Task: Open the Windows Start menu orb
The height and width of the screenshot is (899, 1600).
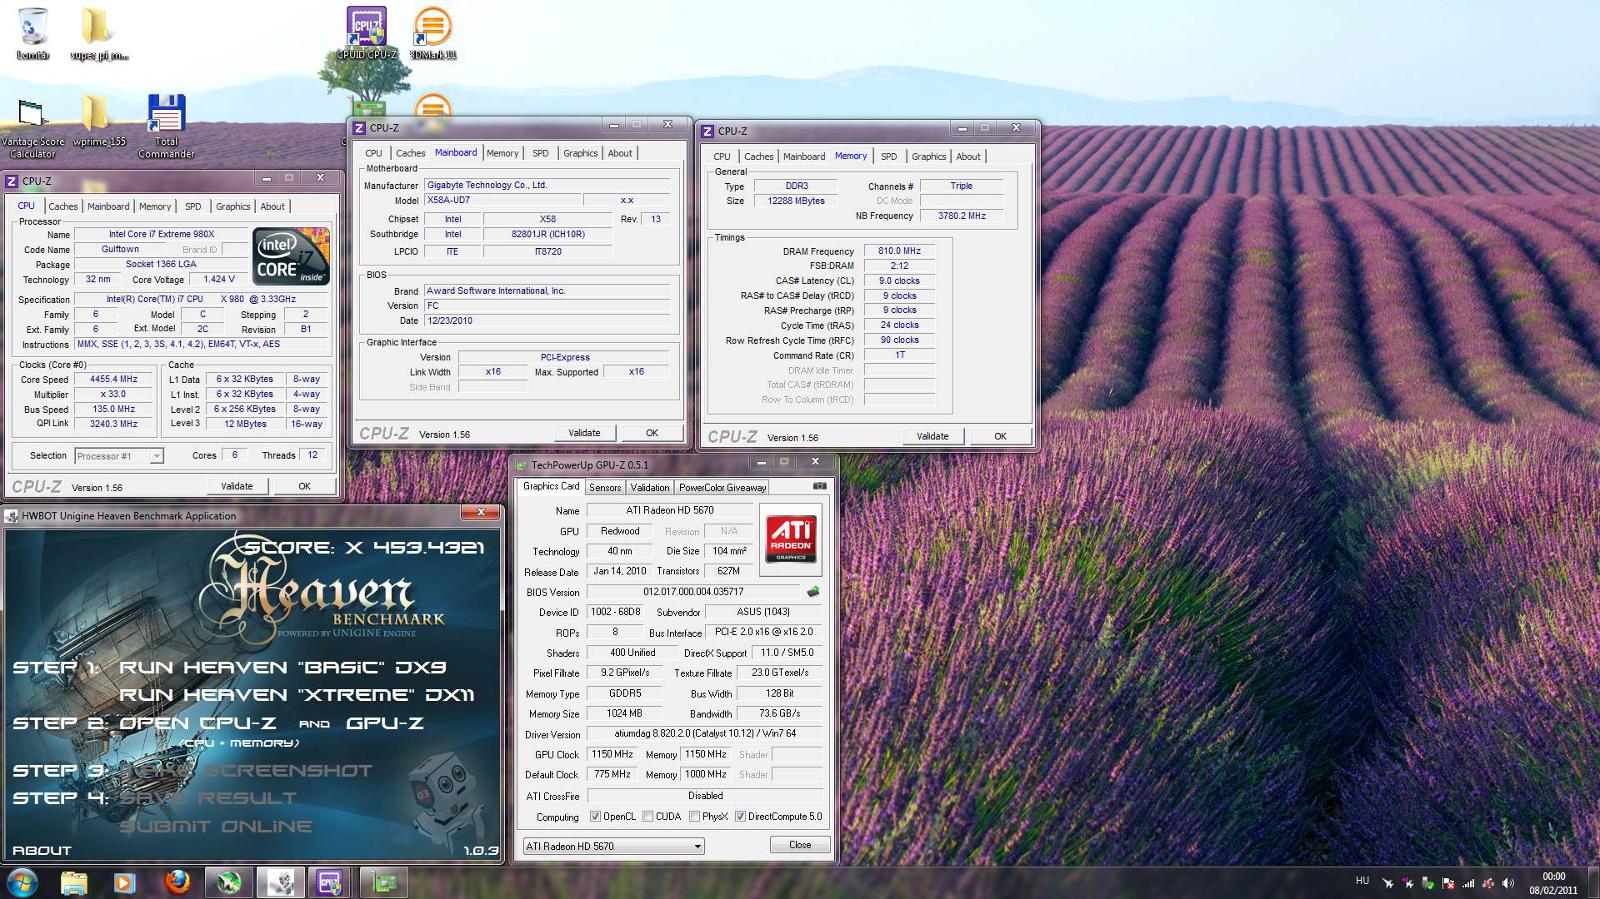Action: click(x=22, y=882)
